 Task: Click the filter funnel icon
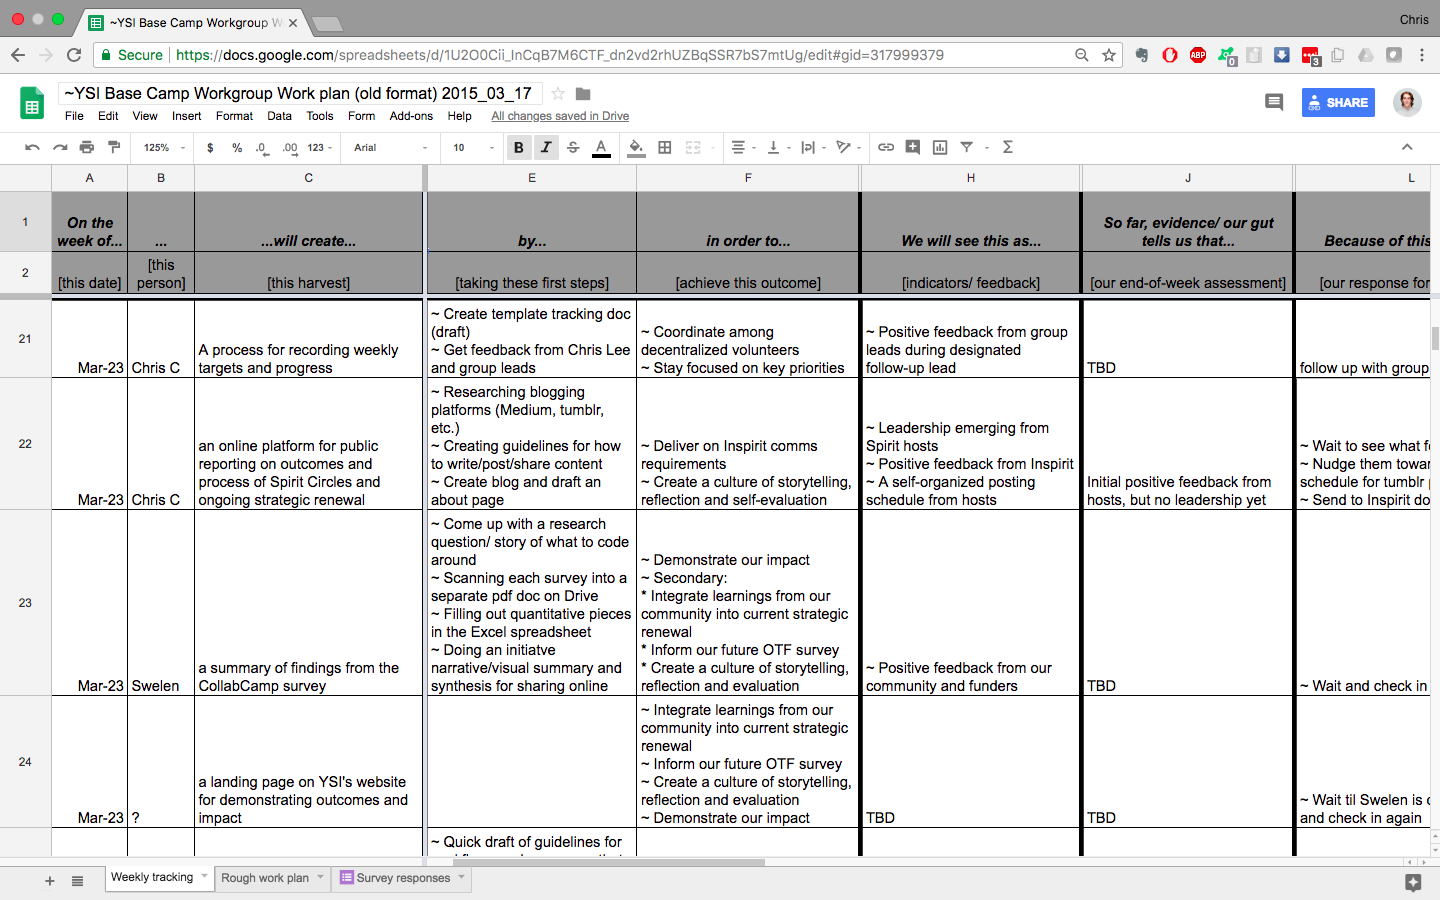(967, 147)
